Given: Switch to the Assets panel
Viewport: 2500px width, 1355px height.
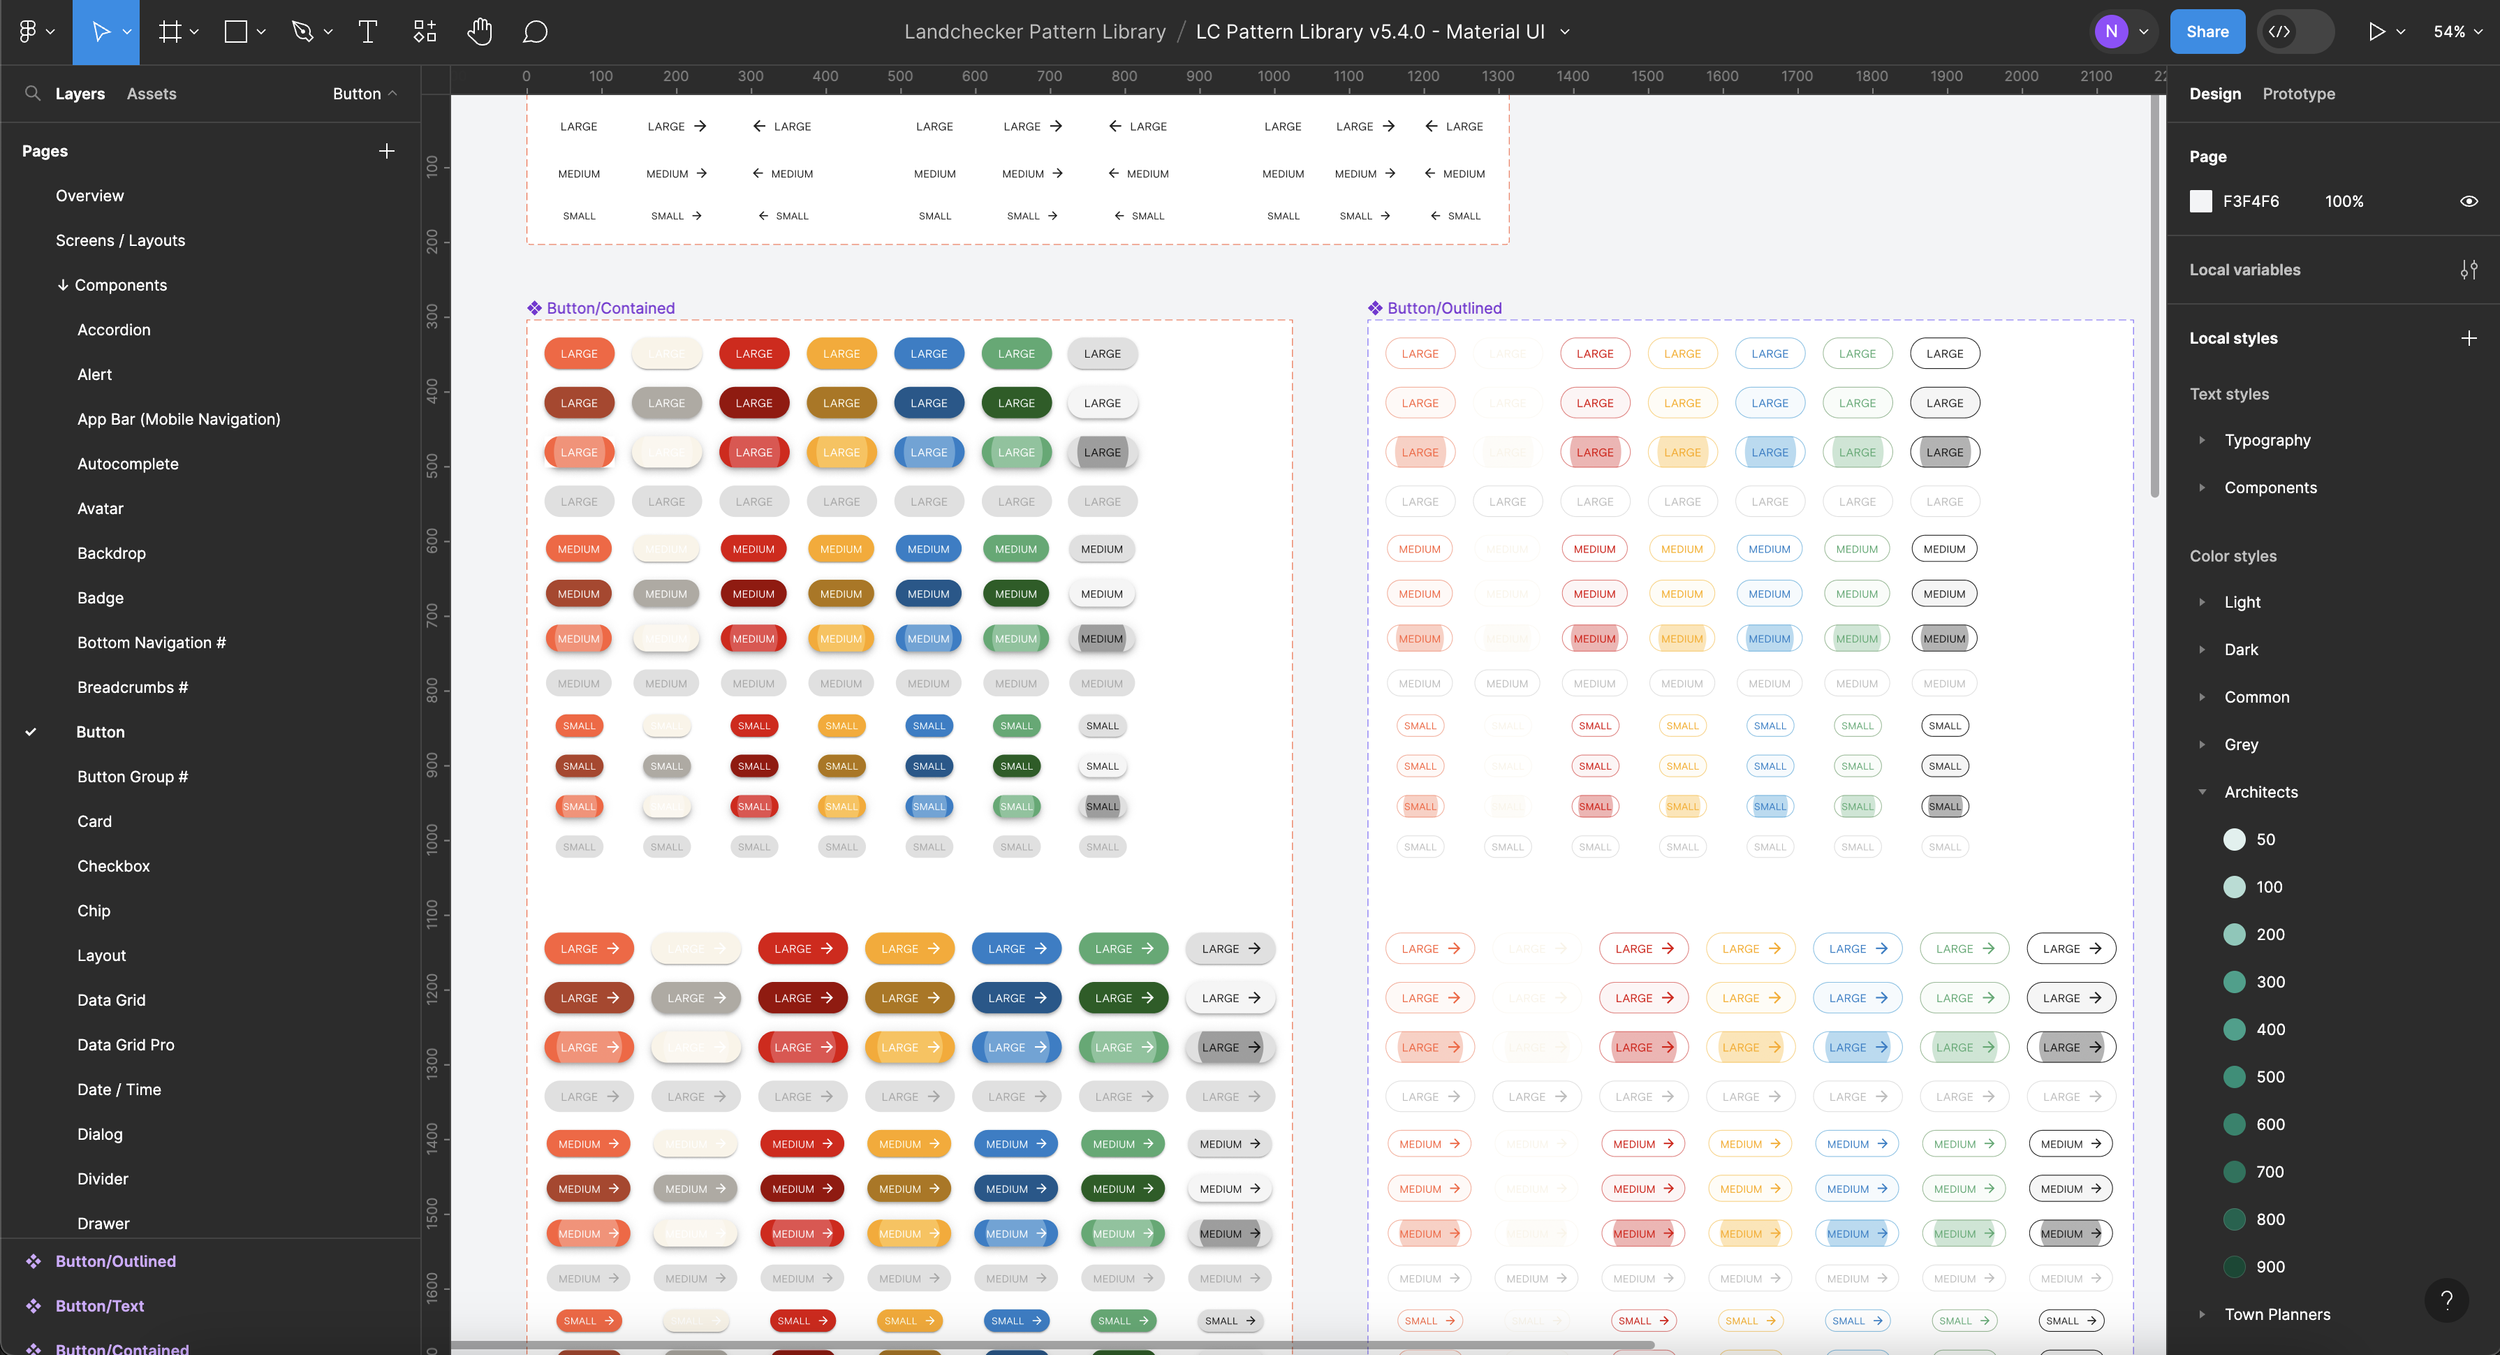Looking at the screenshot, I should click(151, 93).
